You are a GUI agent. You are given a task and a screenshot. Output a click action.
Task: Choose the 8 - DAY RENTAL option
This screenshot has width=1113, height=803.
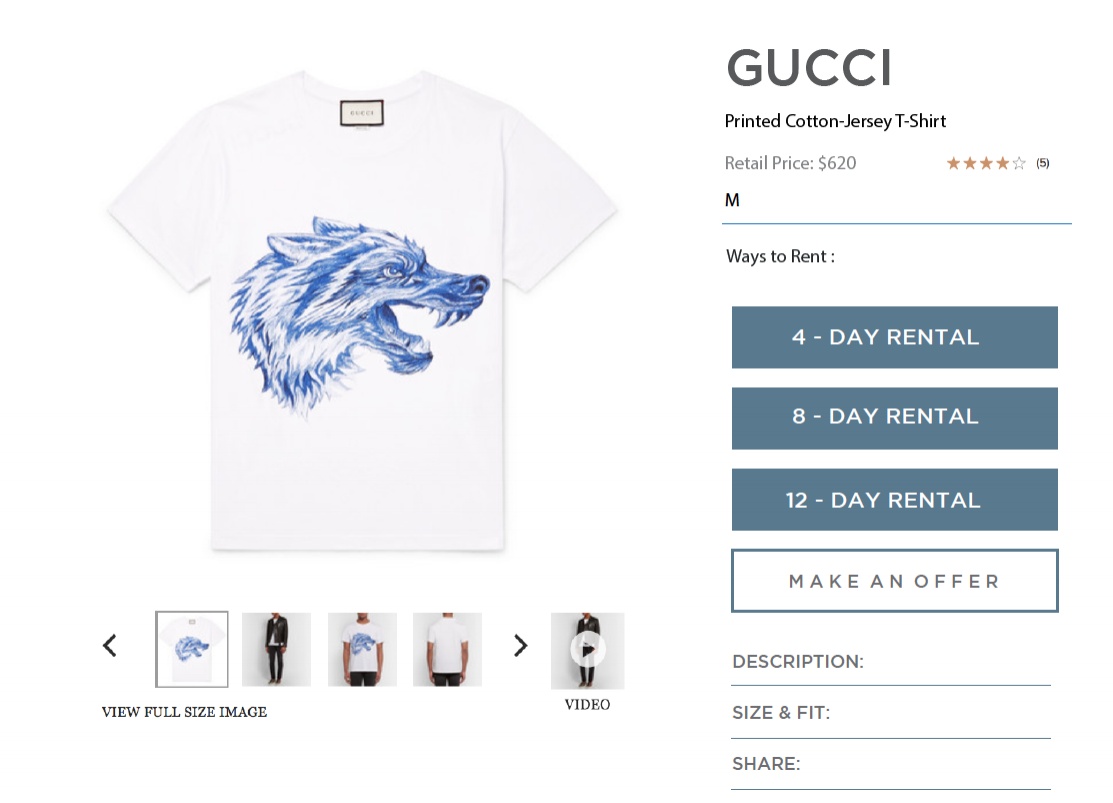tap(894, 418)
